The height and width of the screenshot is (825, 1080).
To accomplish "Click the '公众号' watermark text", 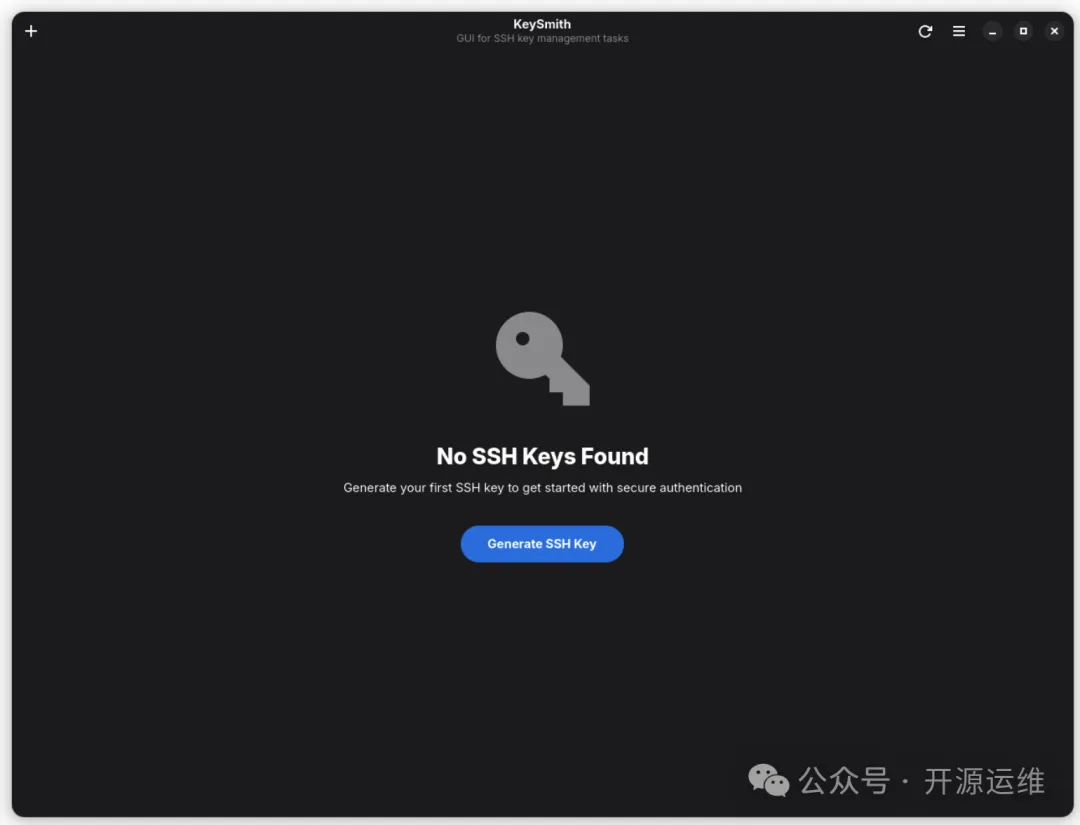I will (844, 781).
